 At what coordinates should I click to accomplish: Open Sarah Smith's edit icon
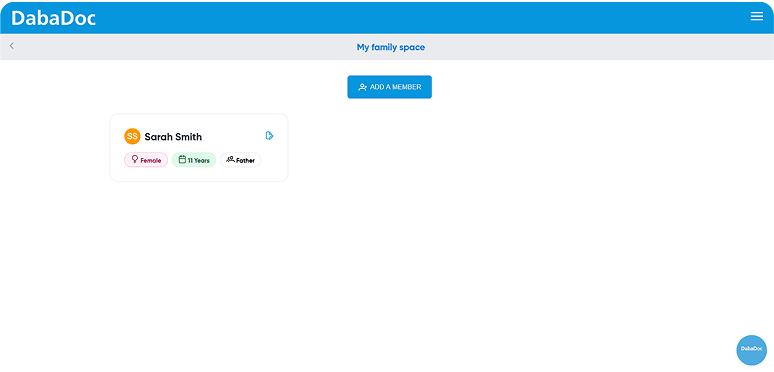click(270, 136)
